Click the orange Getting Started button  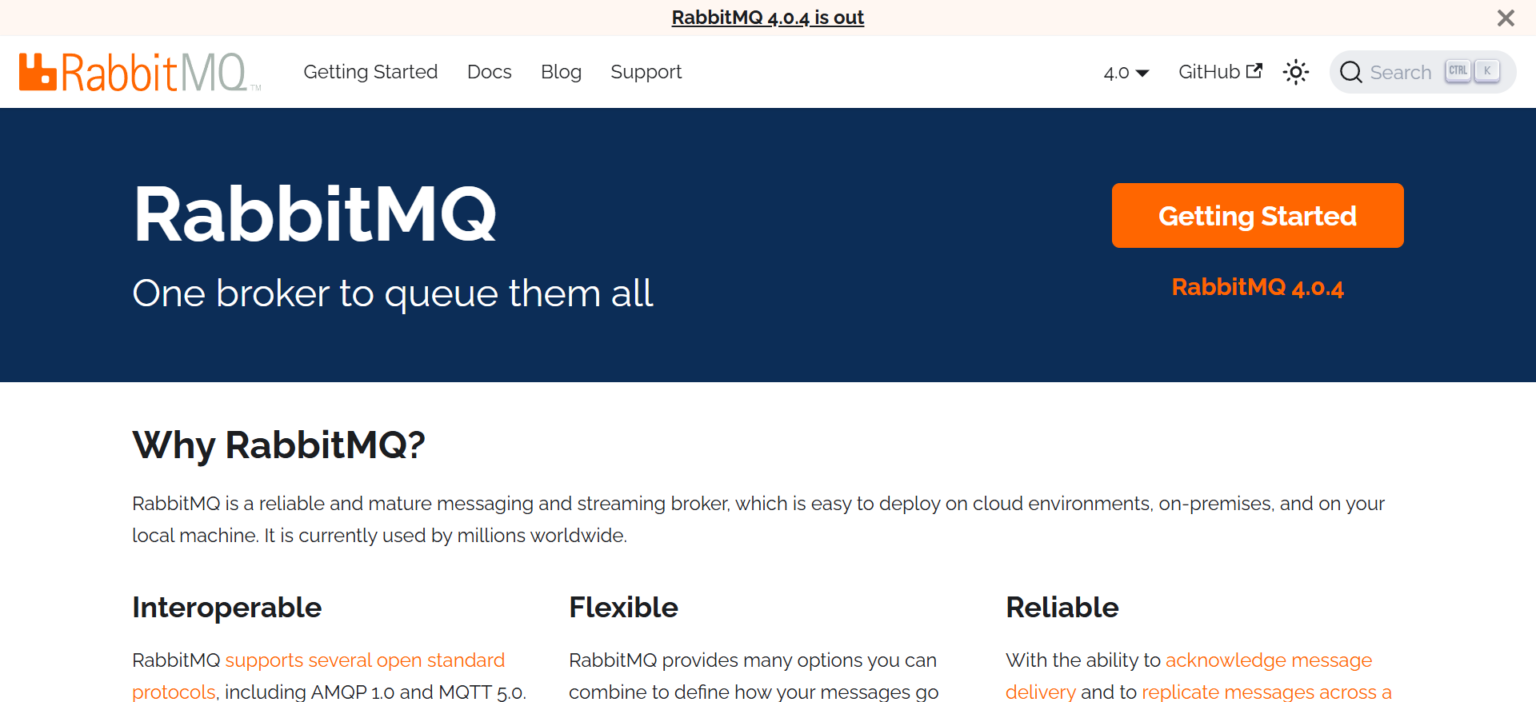click(1257, 215)
